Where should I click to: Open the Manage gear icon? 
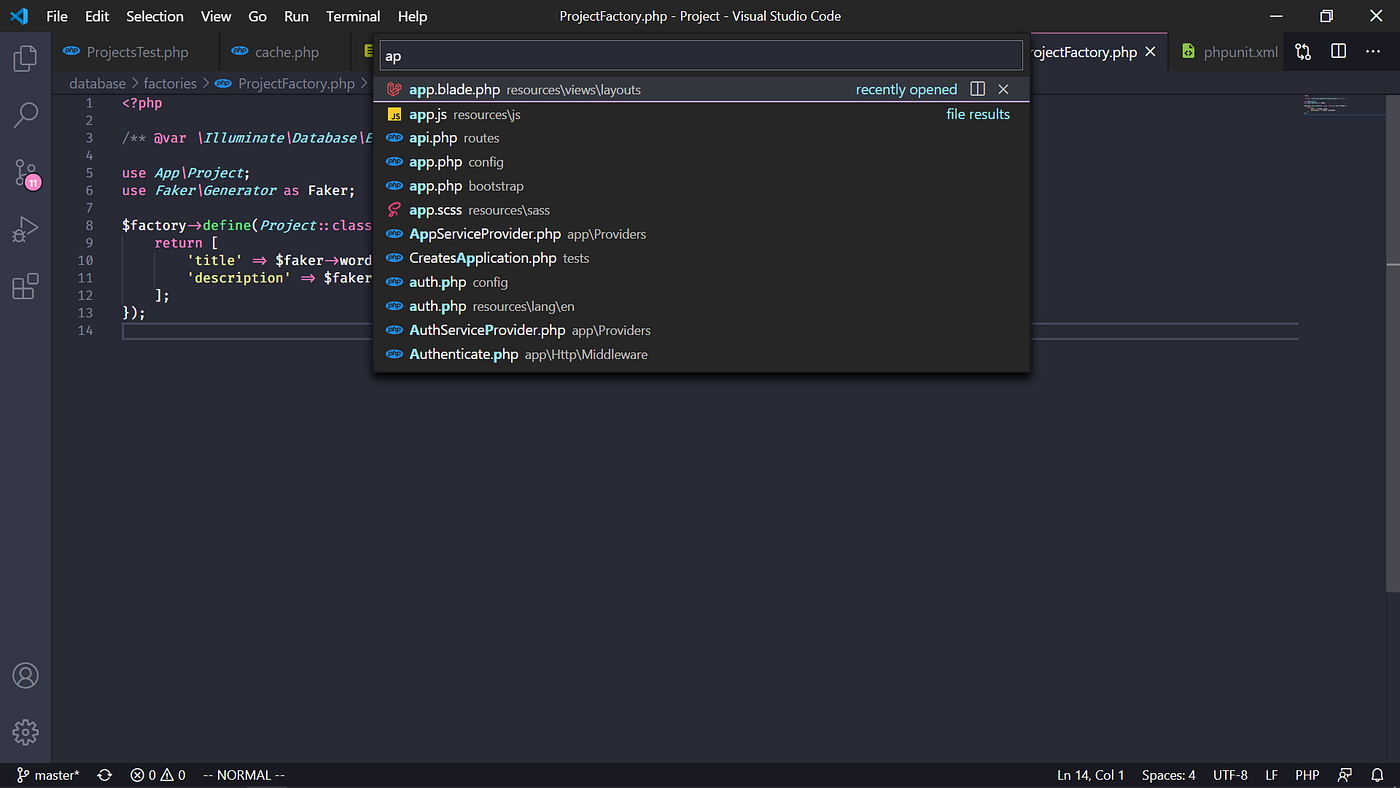point(25,732)
